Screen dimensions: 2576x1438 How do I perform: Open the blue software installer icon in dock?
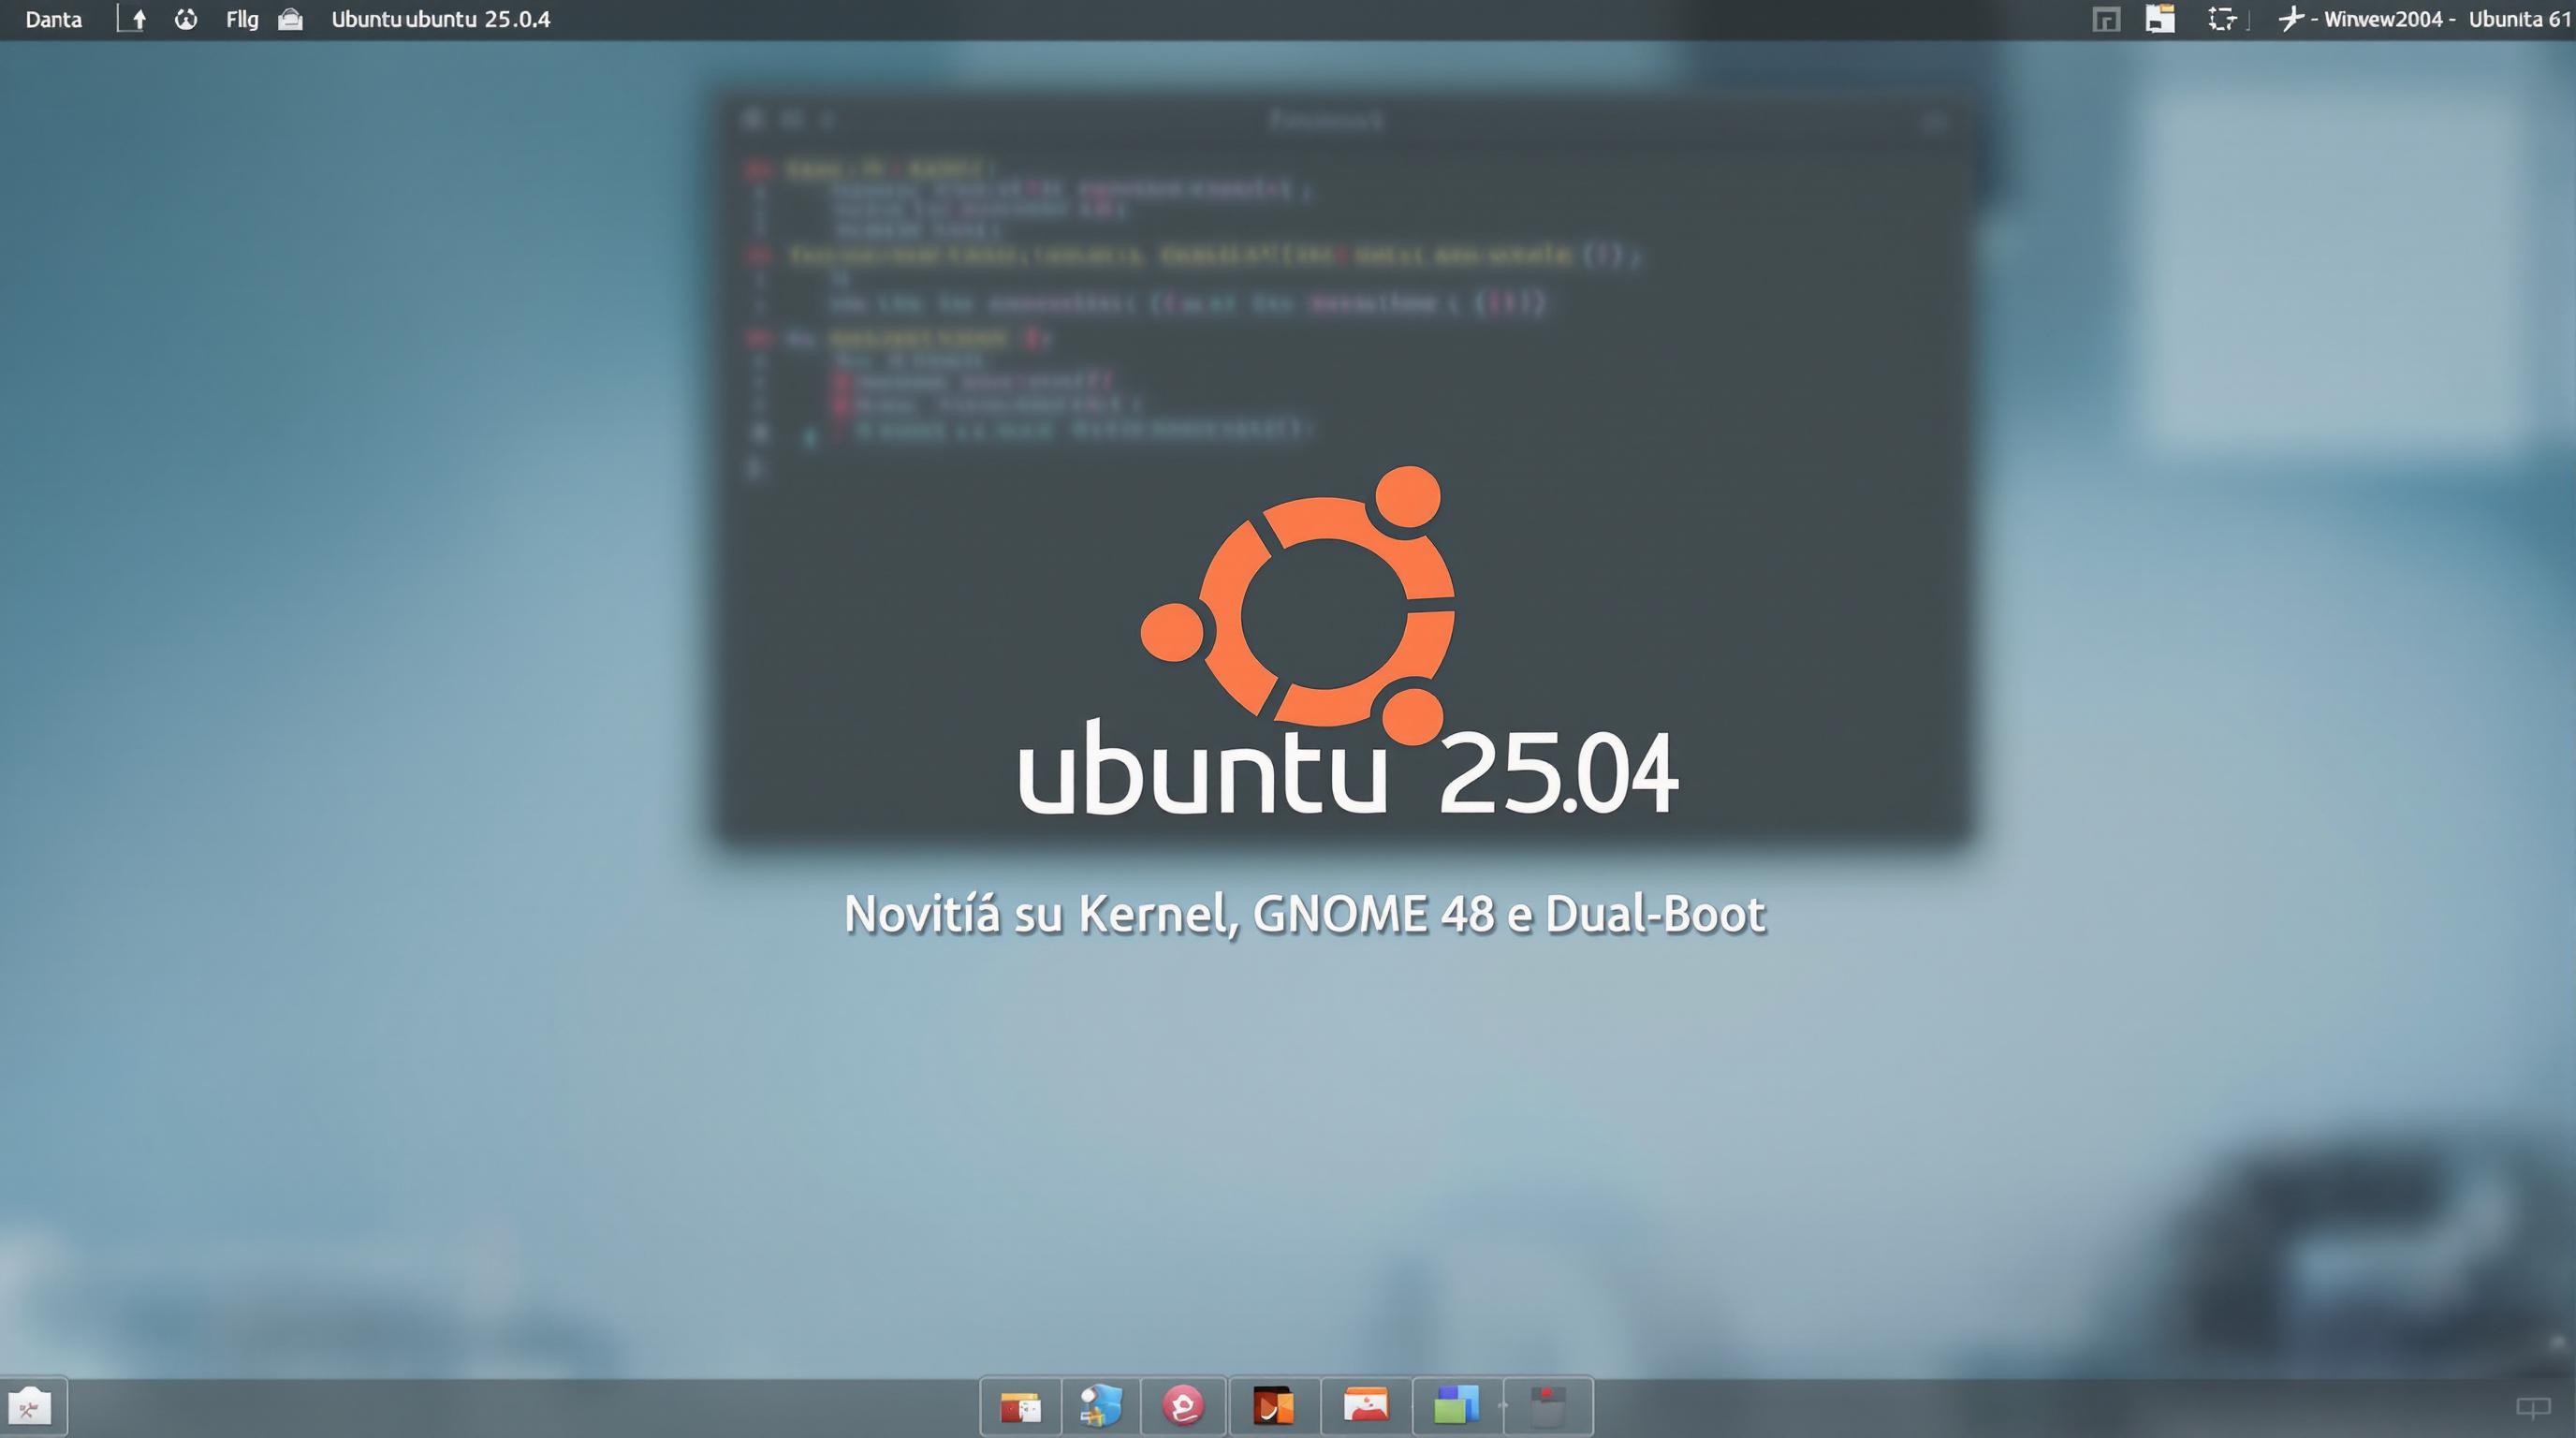coord(1100,1406)
